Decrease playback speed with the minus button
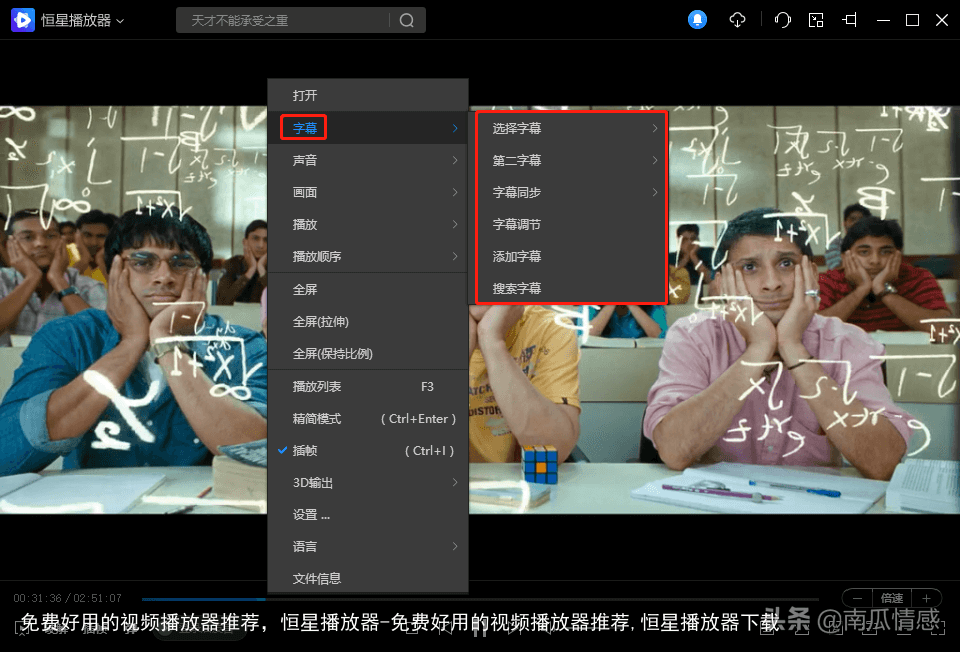The height and width of the screenshot is (652, 960). coord(857,598)
